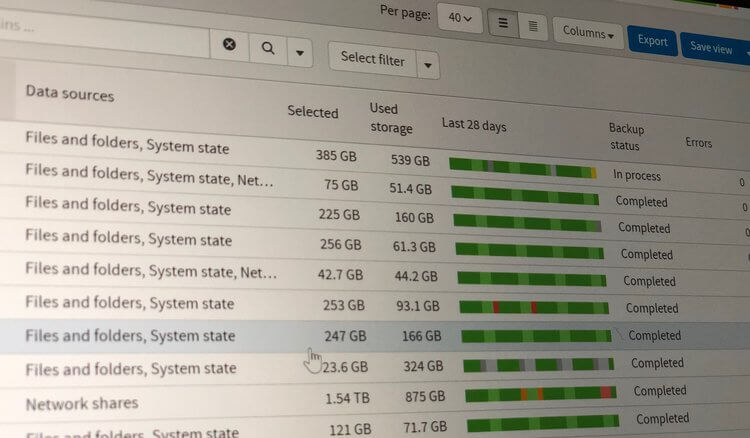Open the Per page 40 dropdown
The height and width of the screenshot is (438, 750).
click(460, 18)
